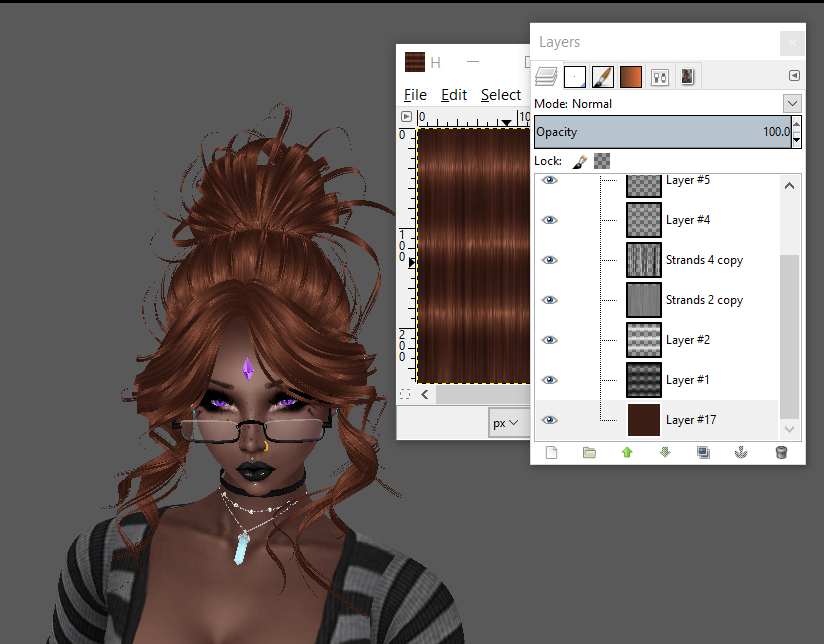
Task: Toggle the Quick Mask button below the ruler
Action: pyautogui.click(x=405, y=394)
